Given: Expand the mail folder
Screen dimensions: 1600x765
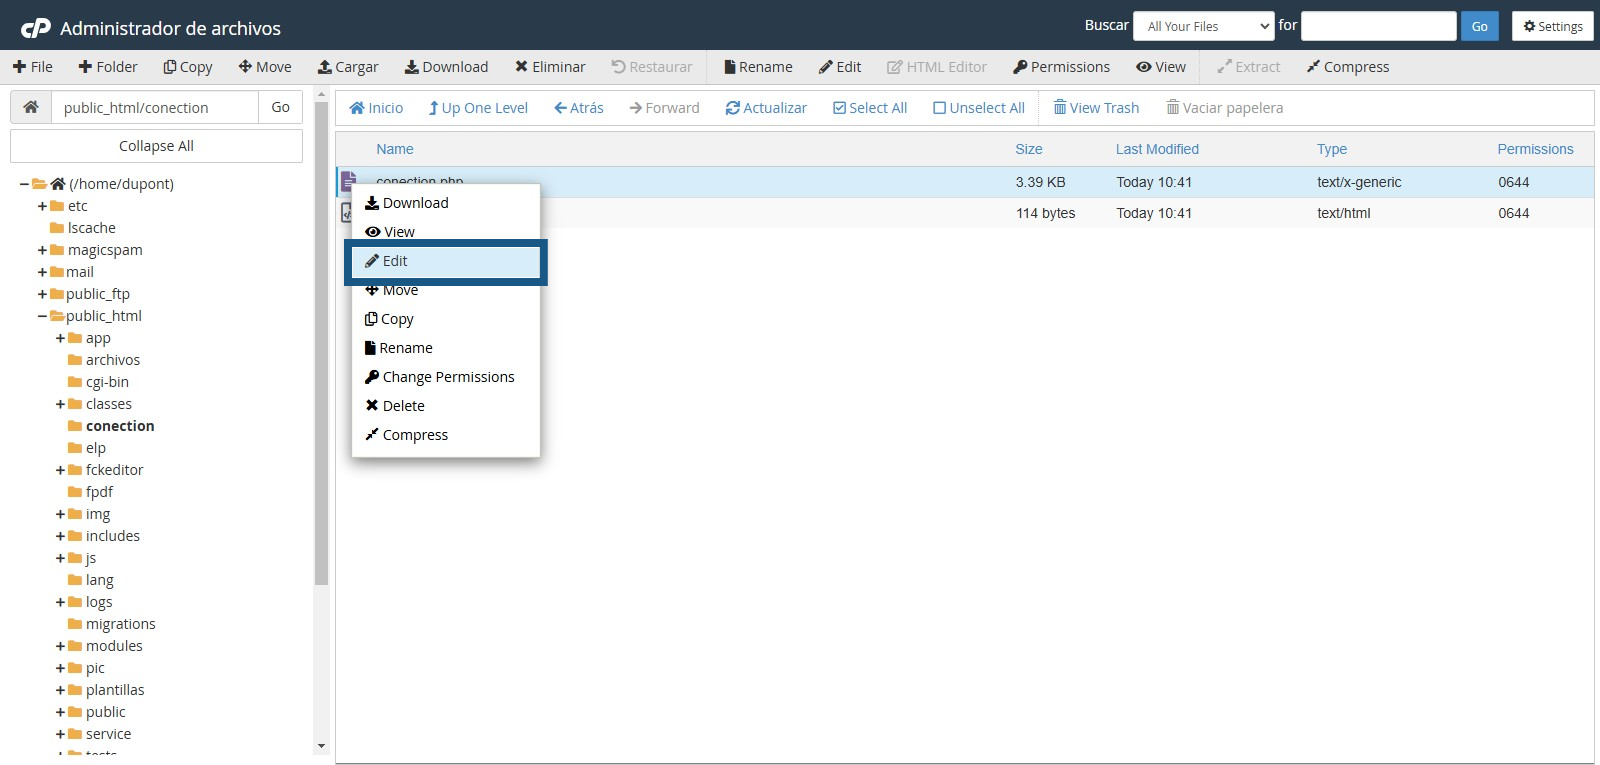Looking at the screenshot, I should coord(42,272).
